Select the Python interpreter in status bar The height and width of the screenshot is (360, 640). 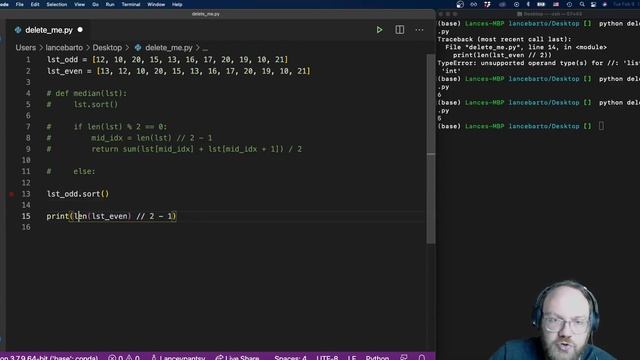(x=49, y=357)
